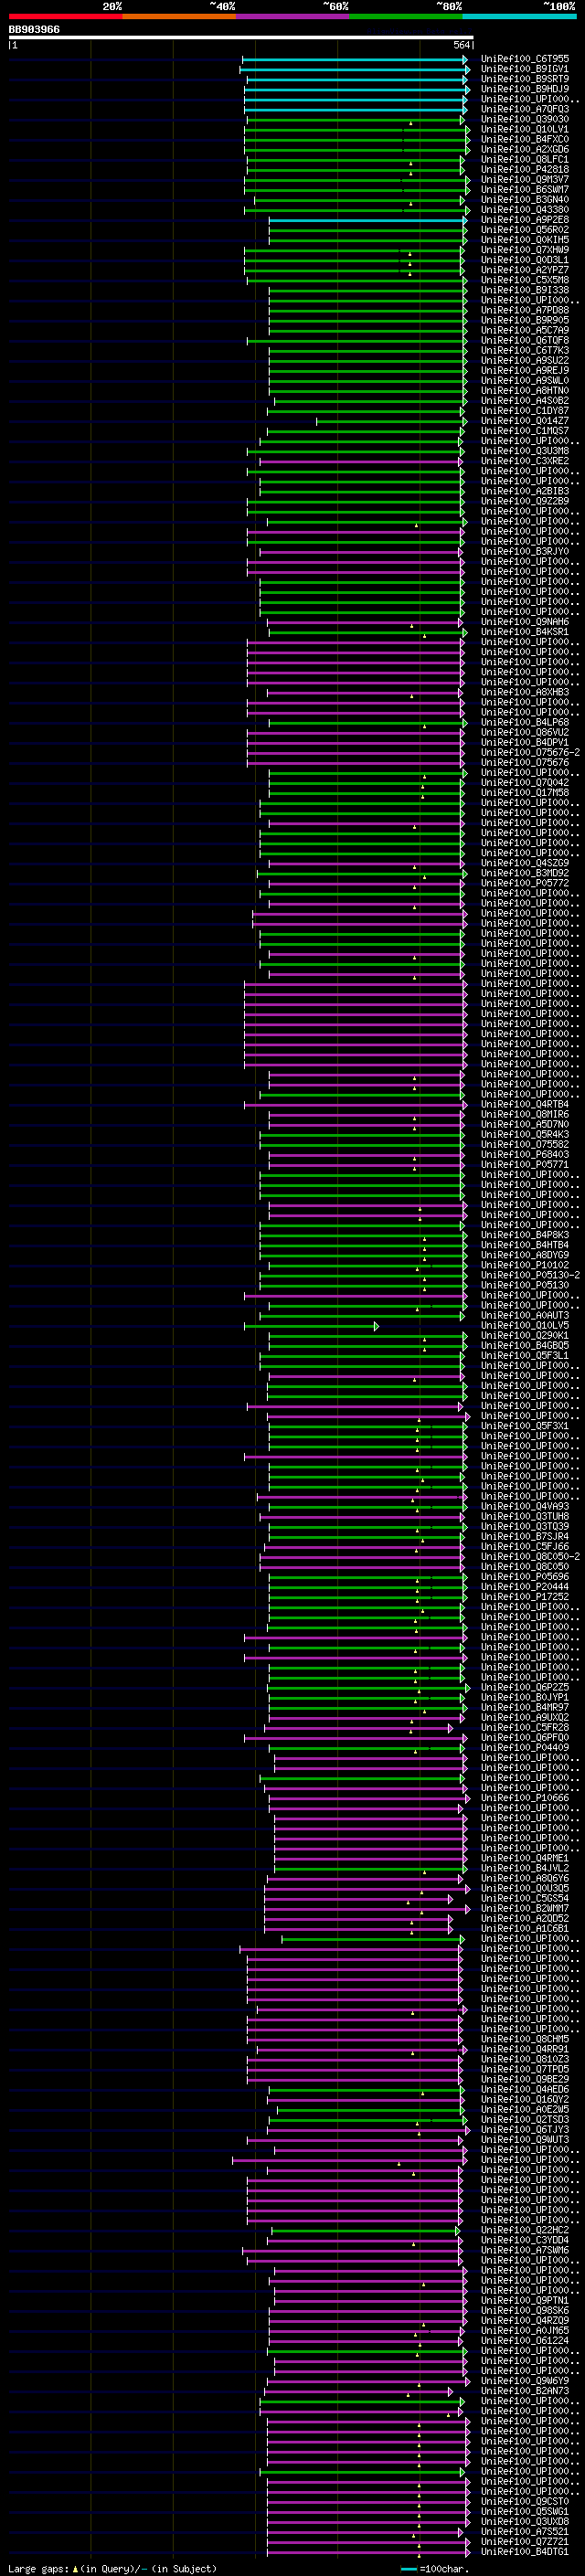Click the green ~80% identity legend bar
The image size is (585, 2576).
406,16
